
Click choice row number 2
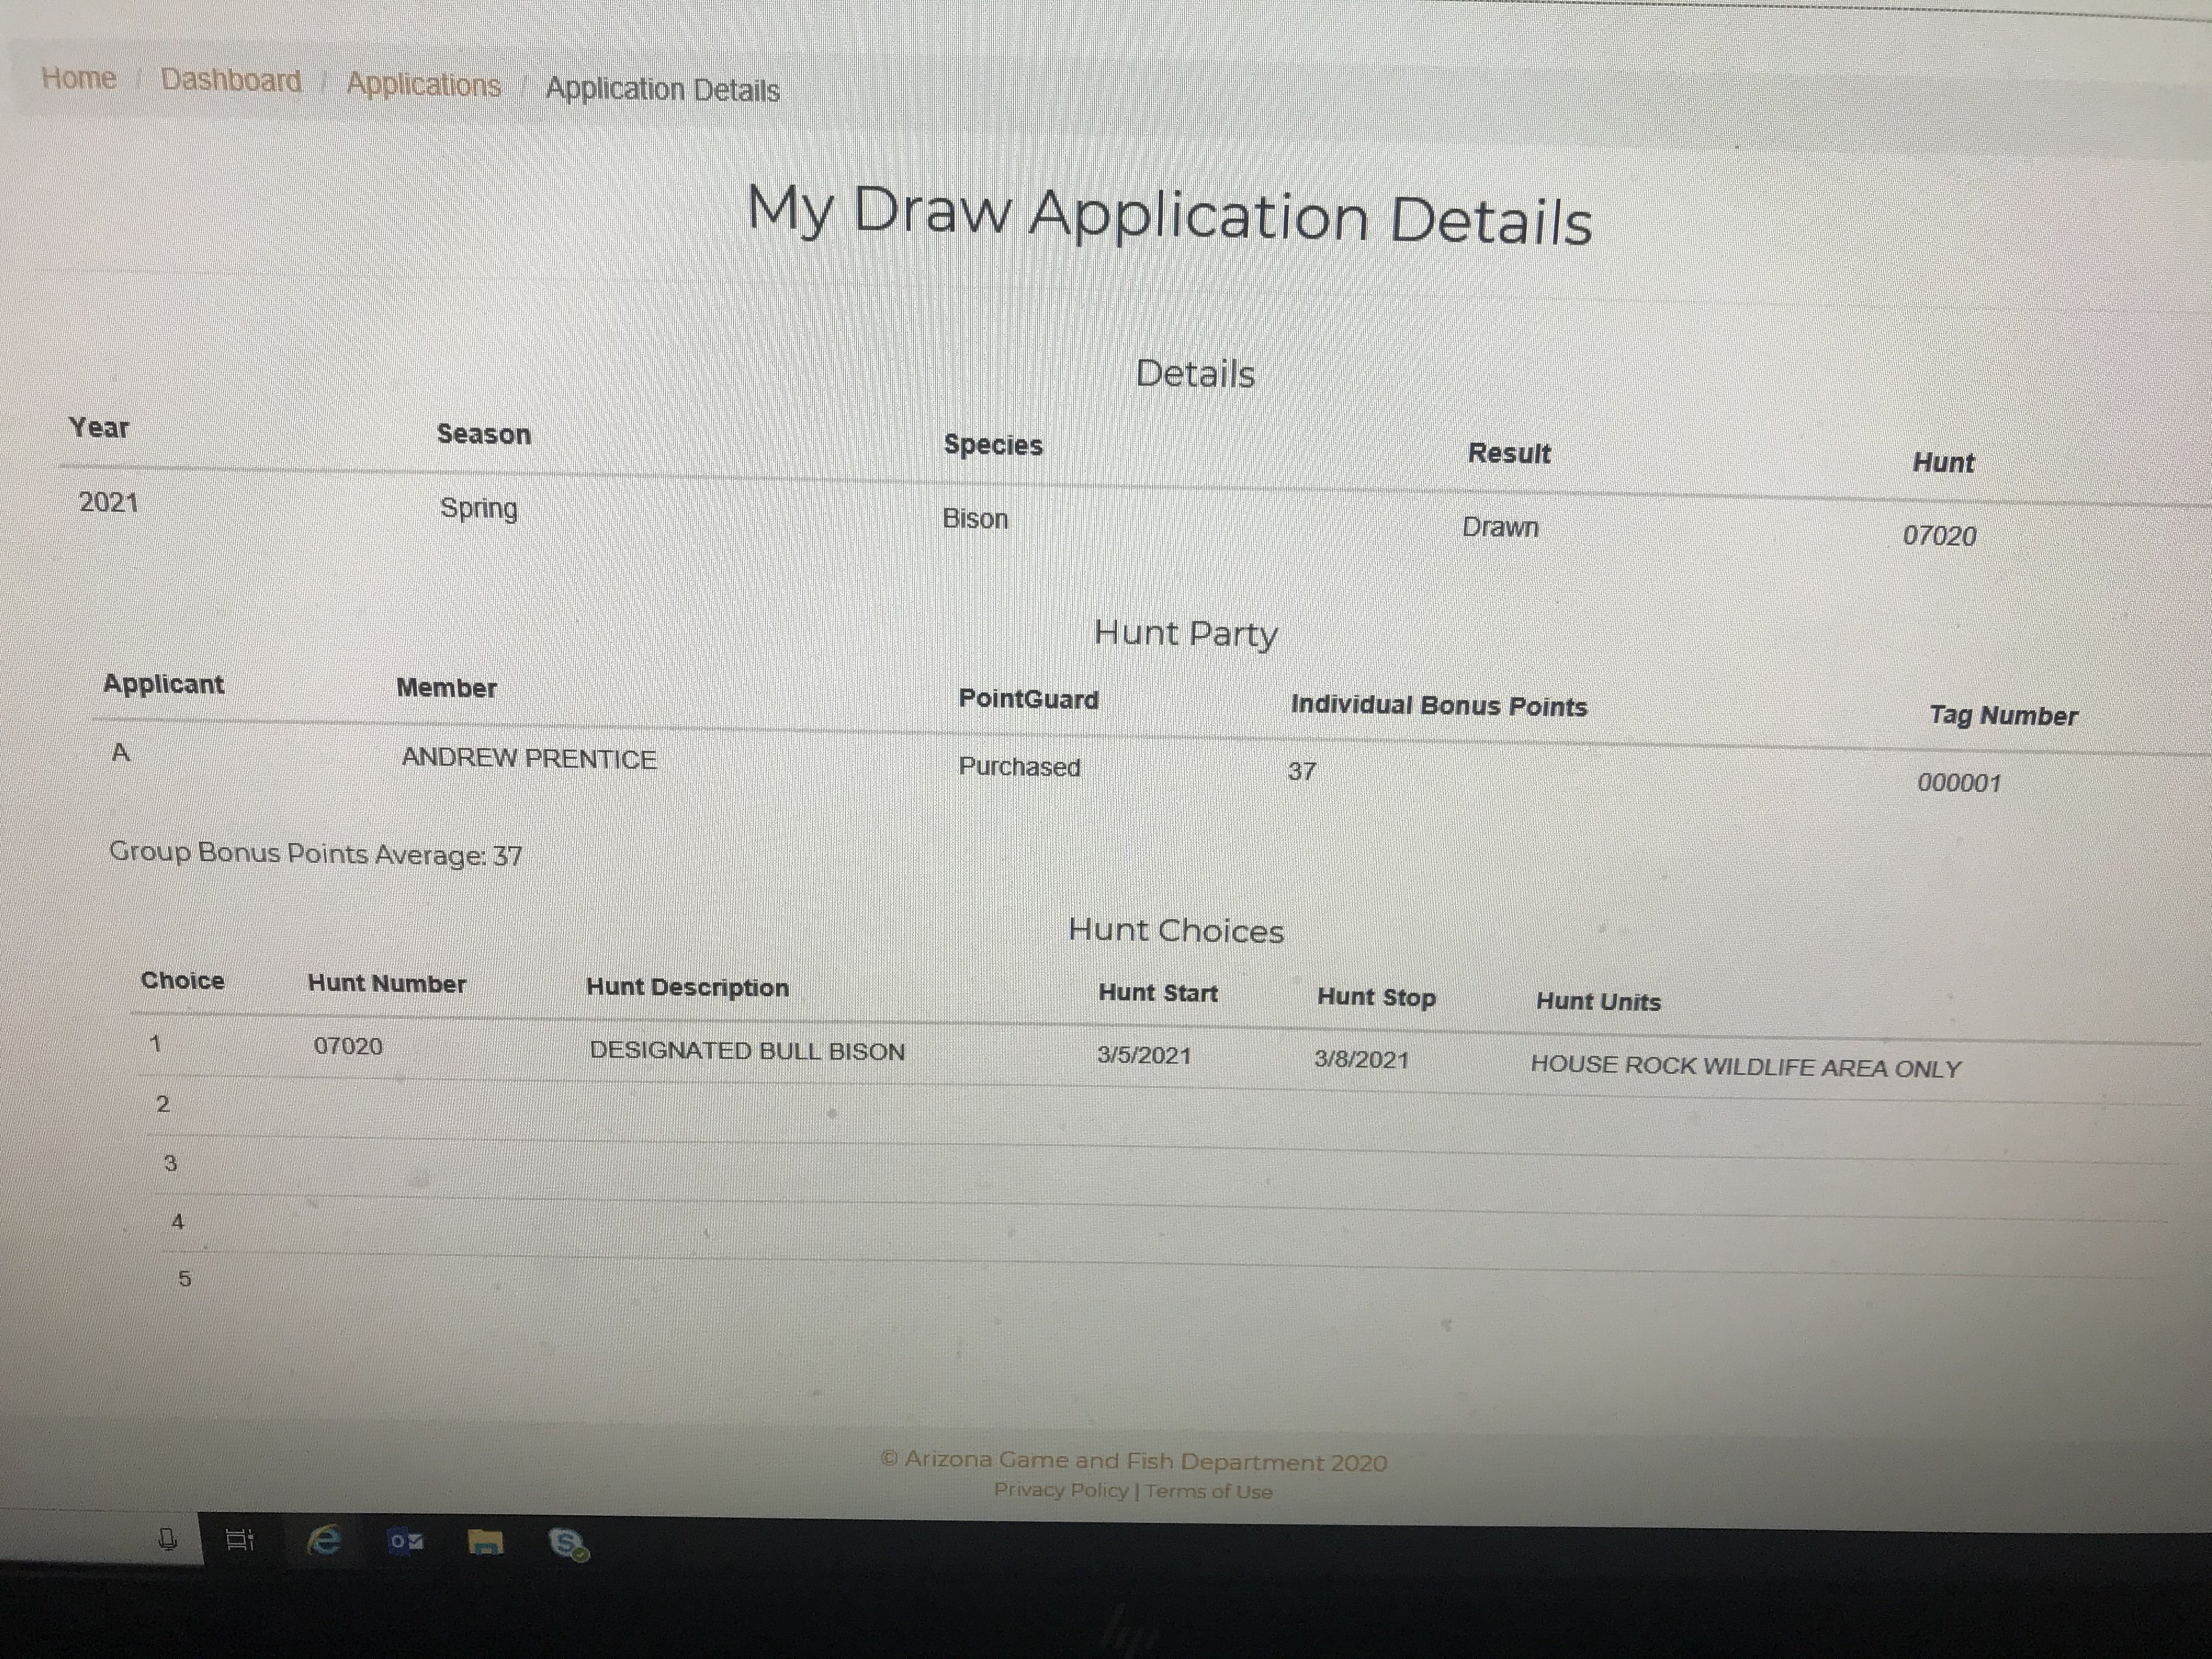[x=163, y=1104]
